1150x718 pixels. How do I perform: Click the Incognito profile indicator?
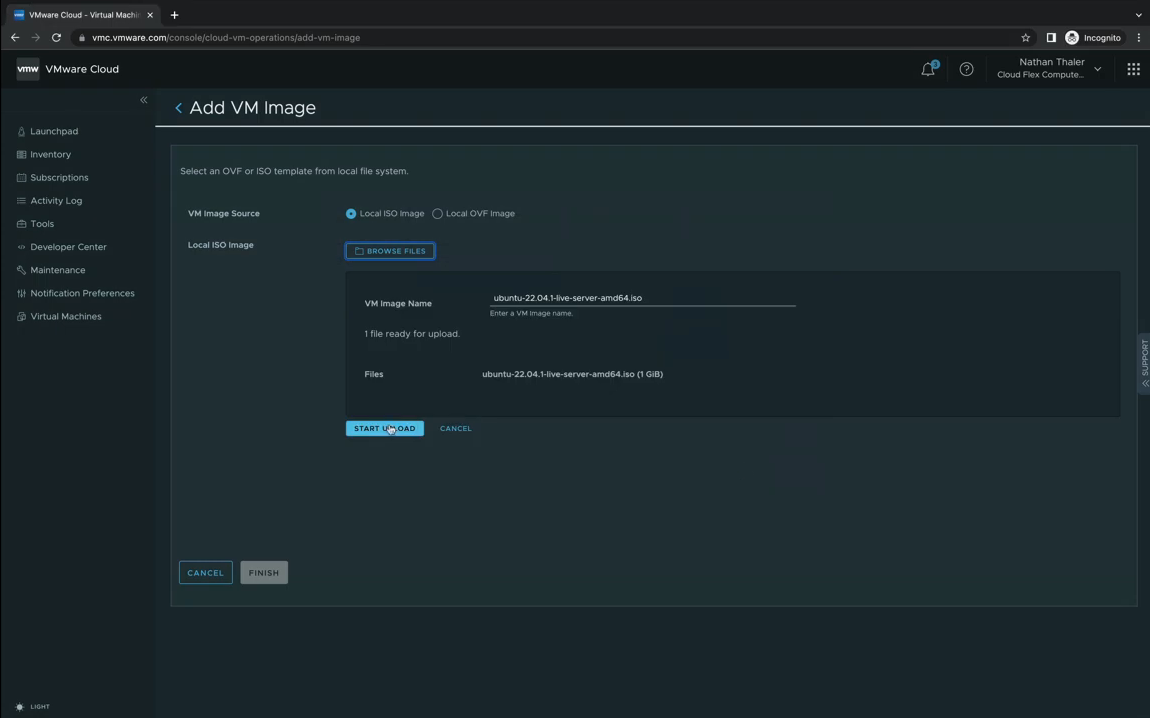click(x=1093, y=37)
